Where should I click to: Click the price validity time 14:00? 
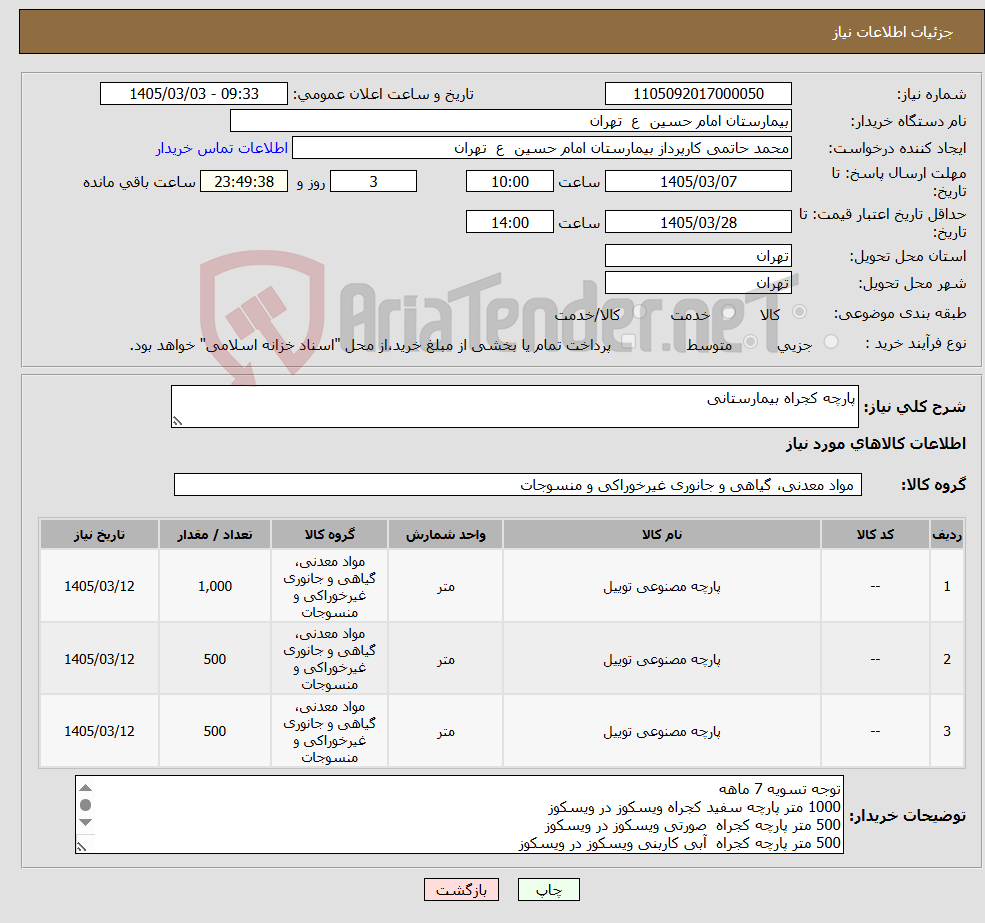click(509, 222)
